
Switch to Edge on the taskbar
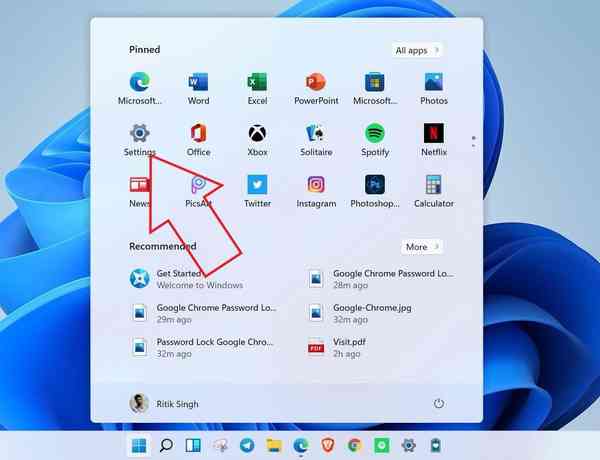[301, 445]
